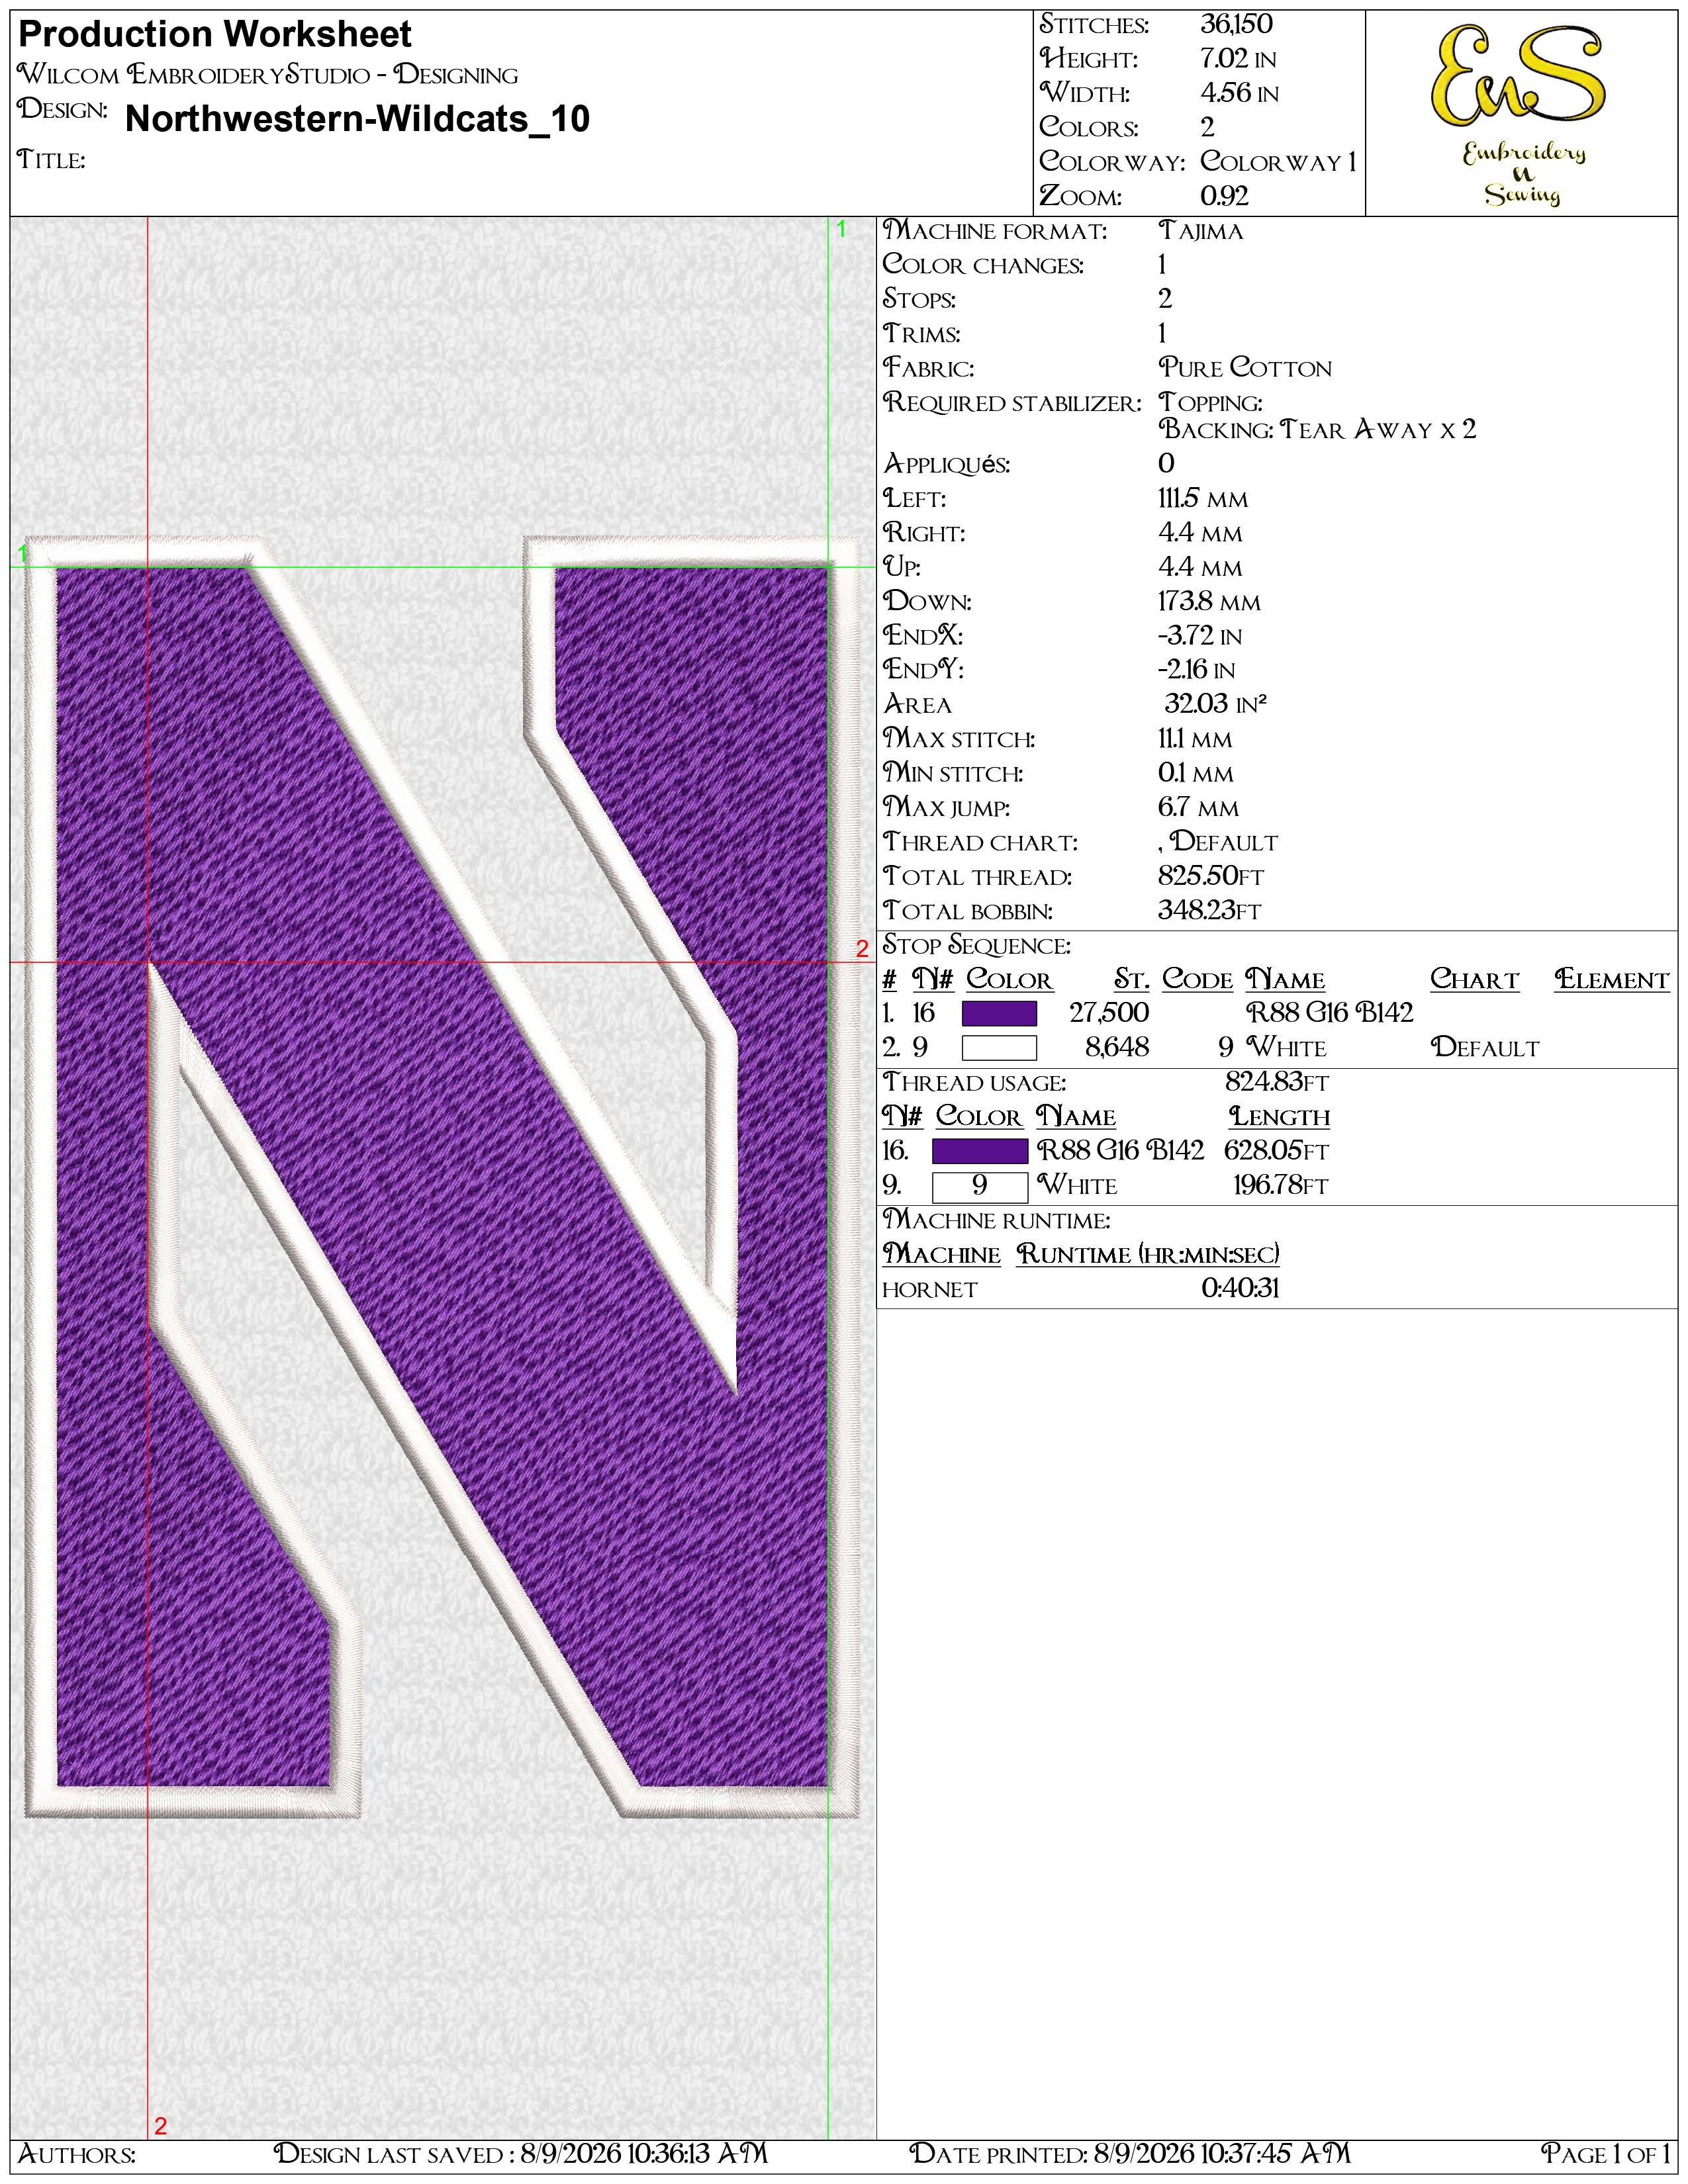The image size is (1688, 2184).
Task: Select the white swatch in Stop Sequence row 2
Action: tap(998, 1047)
